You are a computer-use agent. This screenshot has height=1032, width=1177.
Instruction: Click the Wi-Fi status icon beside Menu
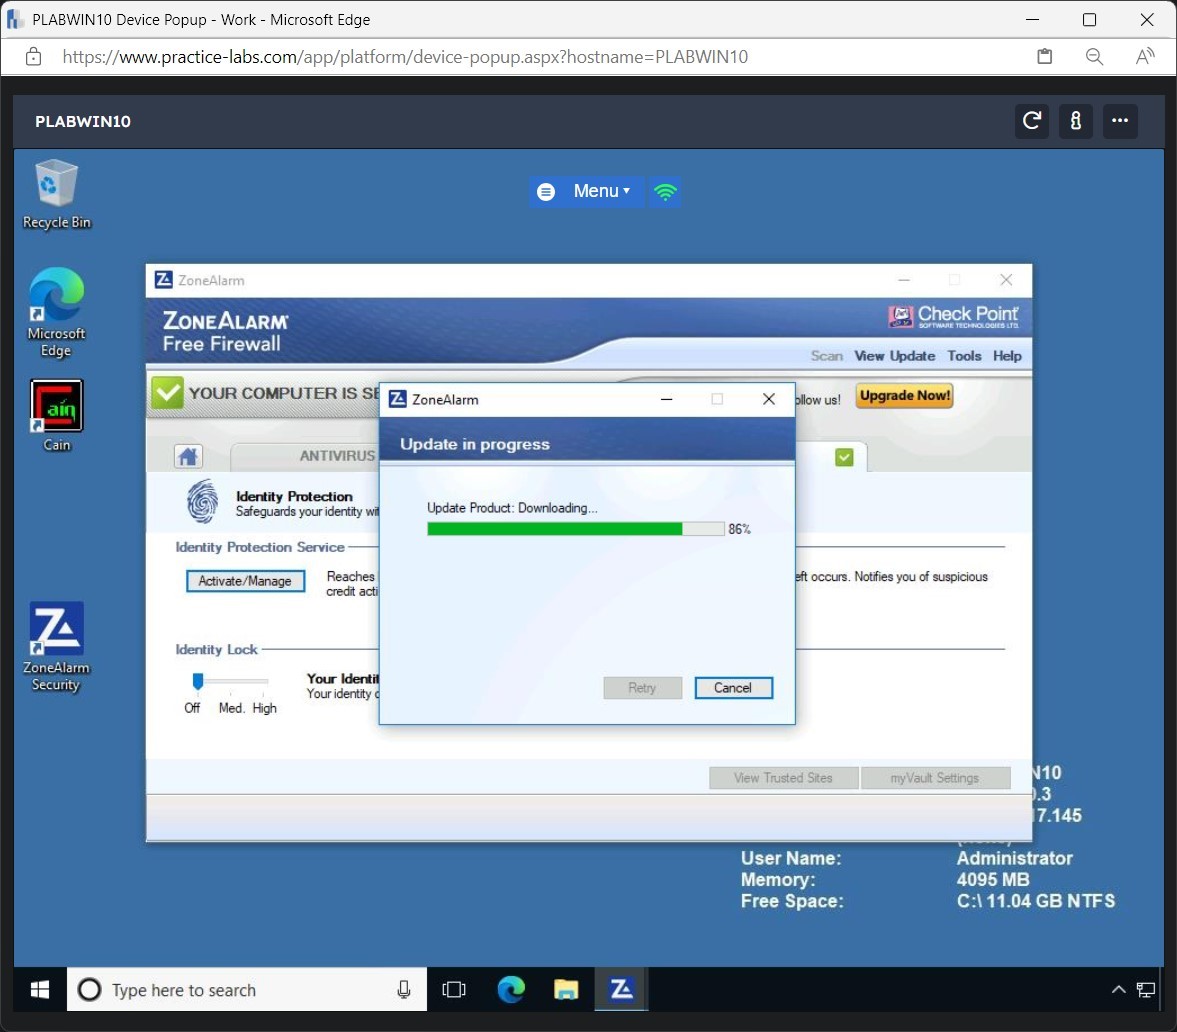pyautogui.click(x=666, y=191)
